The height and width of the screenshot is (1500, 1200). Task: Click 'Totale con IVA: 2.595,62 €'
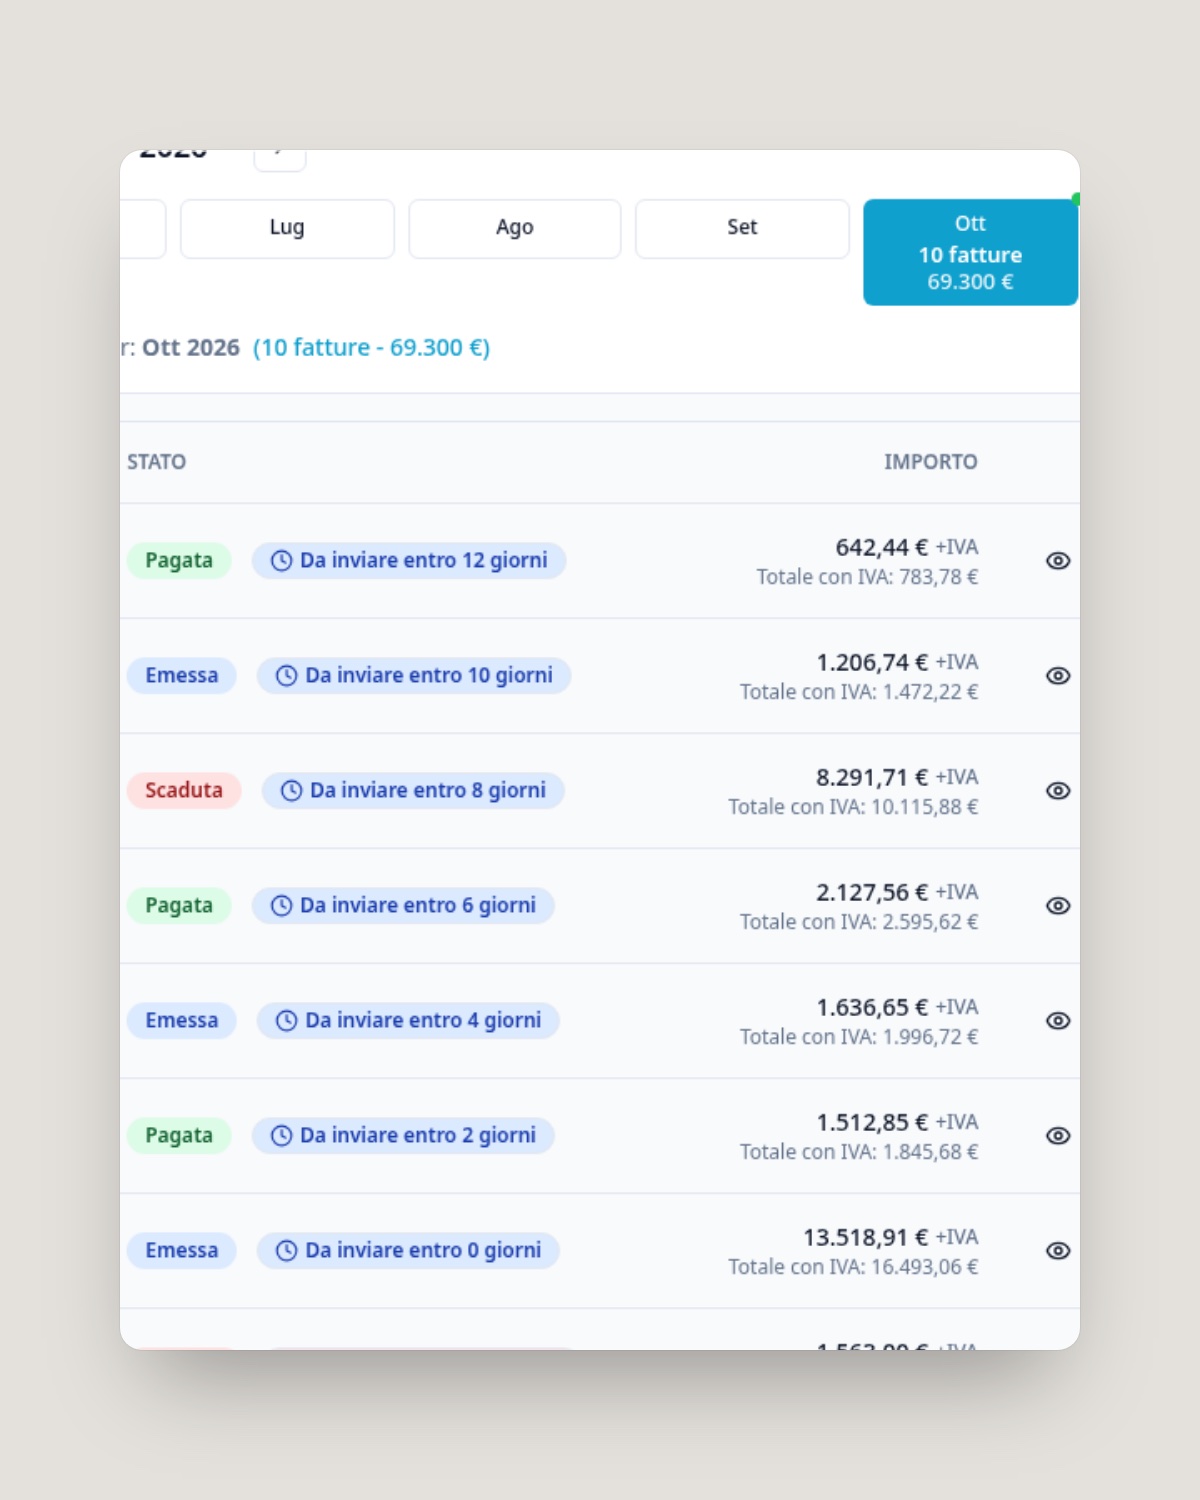[859, 922]
